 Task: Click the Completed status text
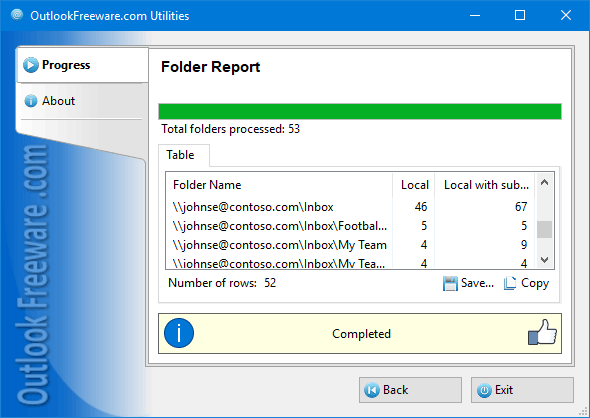(361, 334)
